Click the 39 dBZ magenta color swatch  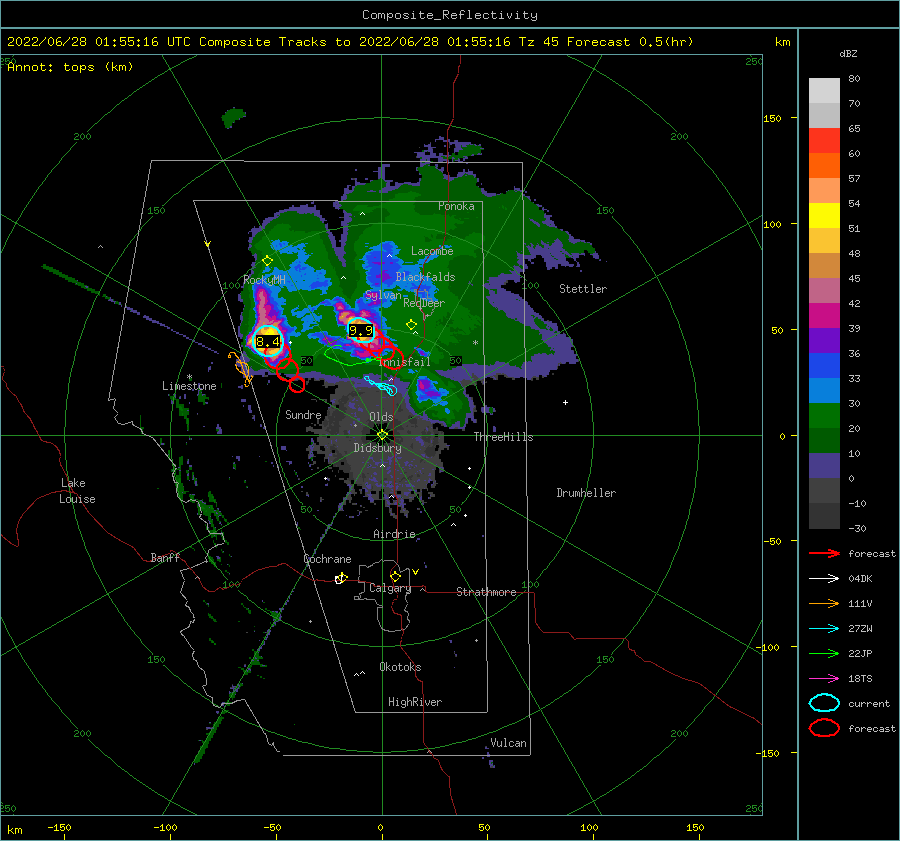[x=824, y=316]
